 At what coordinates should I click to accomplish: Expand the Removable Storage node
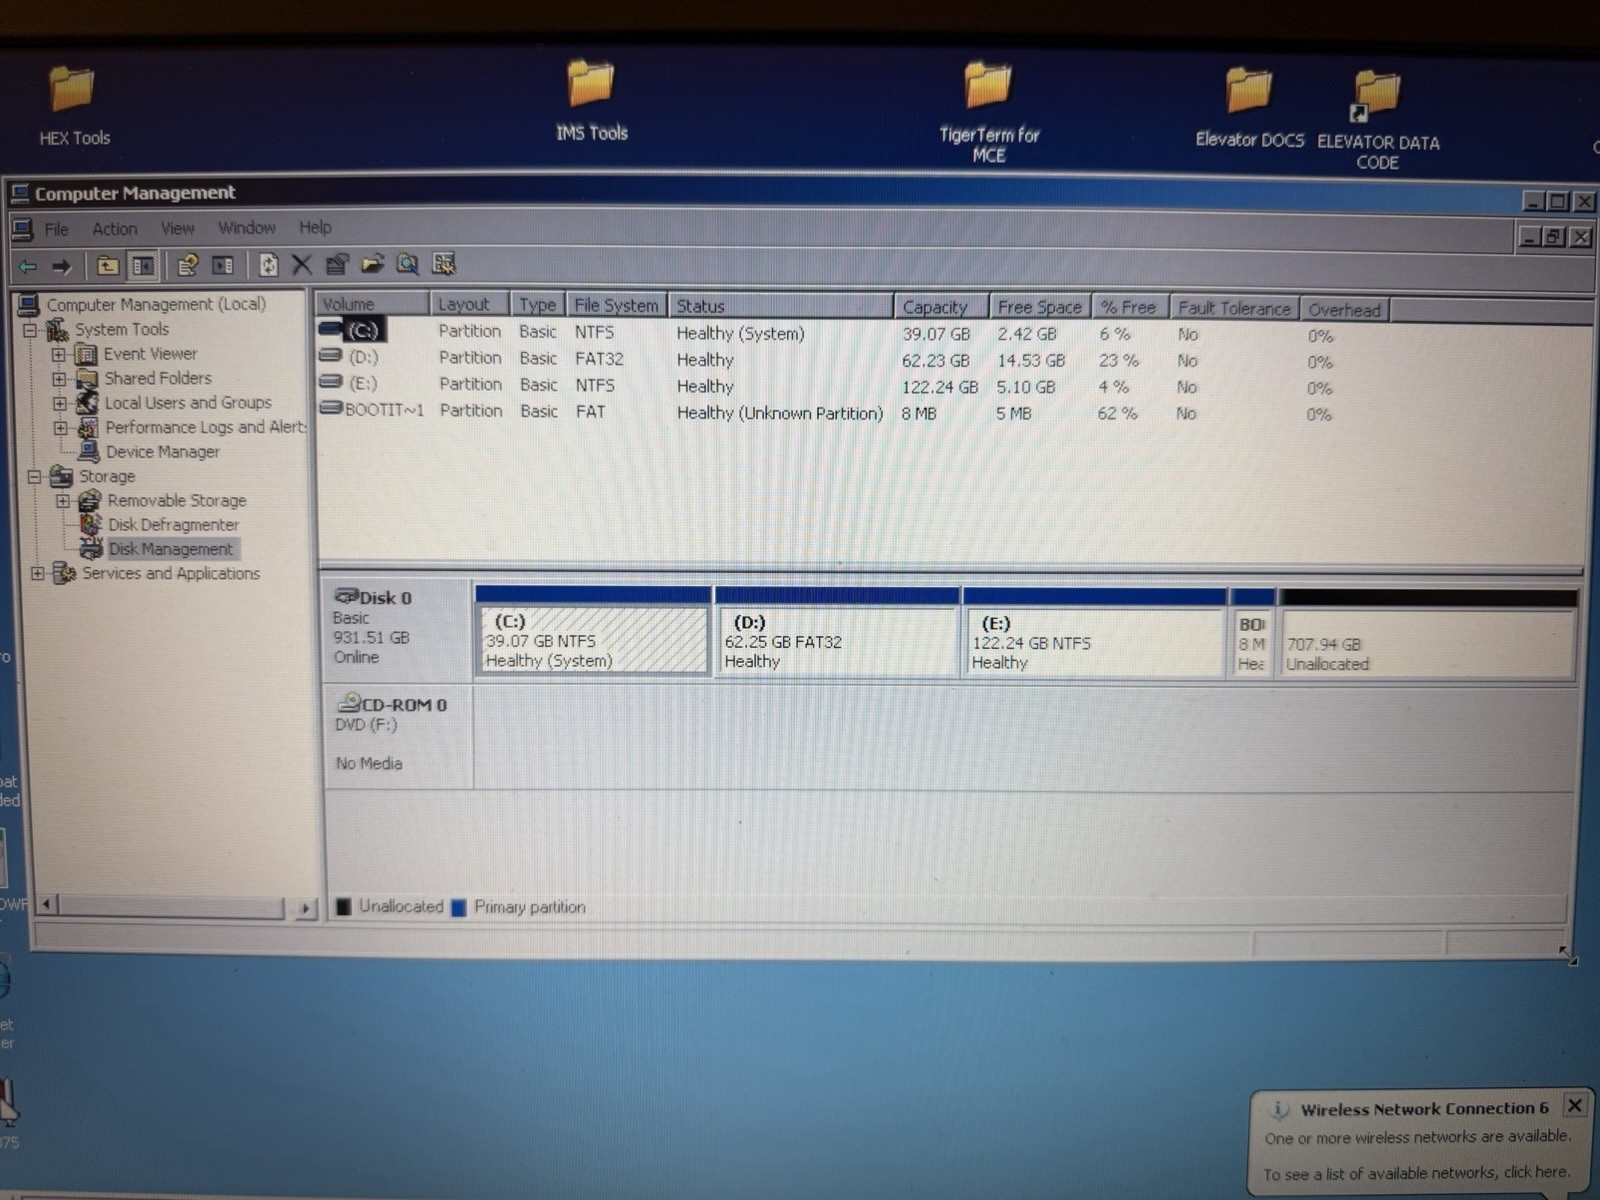tap(63, 501)
